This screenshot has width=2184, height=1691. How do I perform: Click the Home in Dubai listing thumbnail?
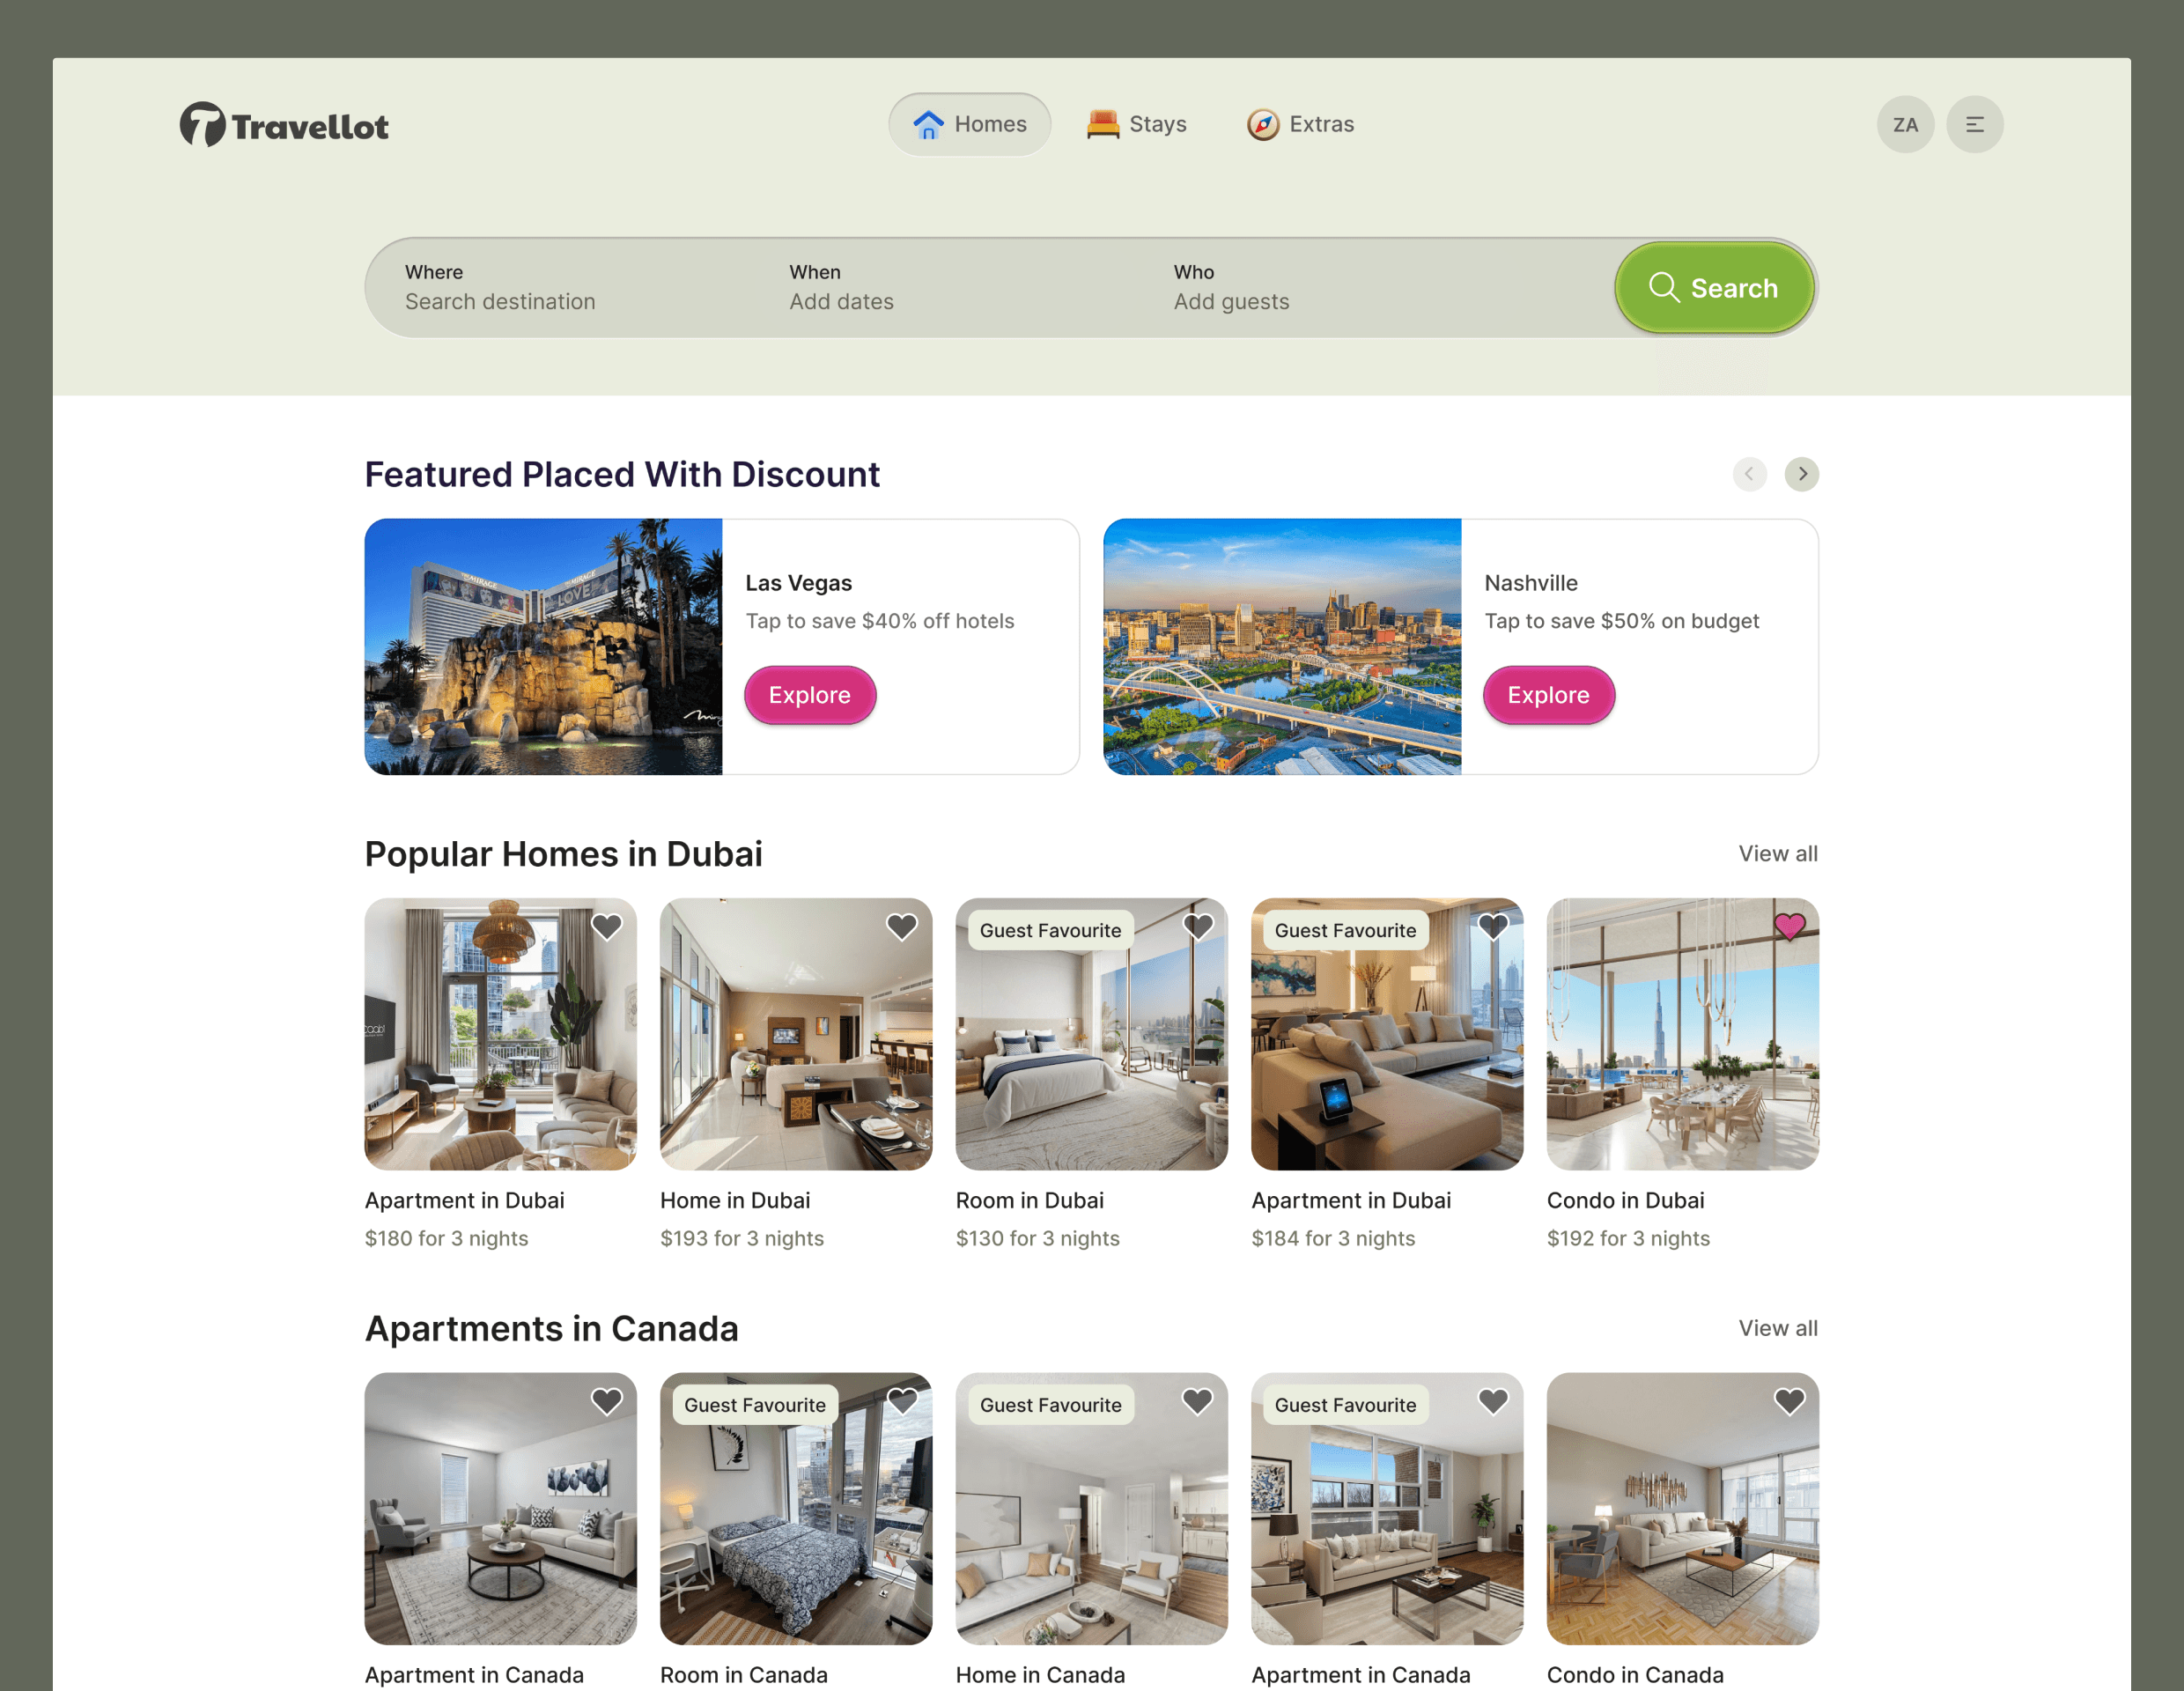coord(796,1034)
